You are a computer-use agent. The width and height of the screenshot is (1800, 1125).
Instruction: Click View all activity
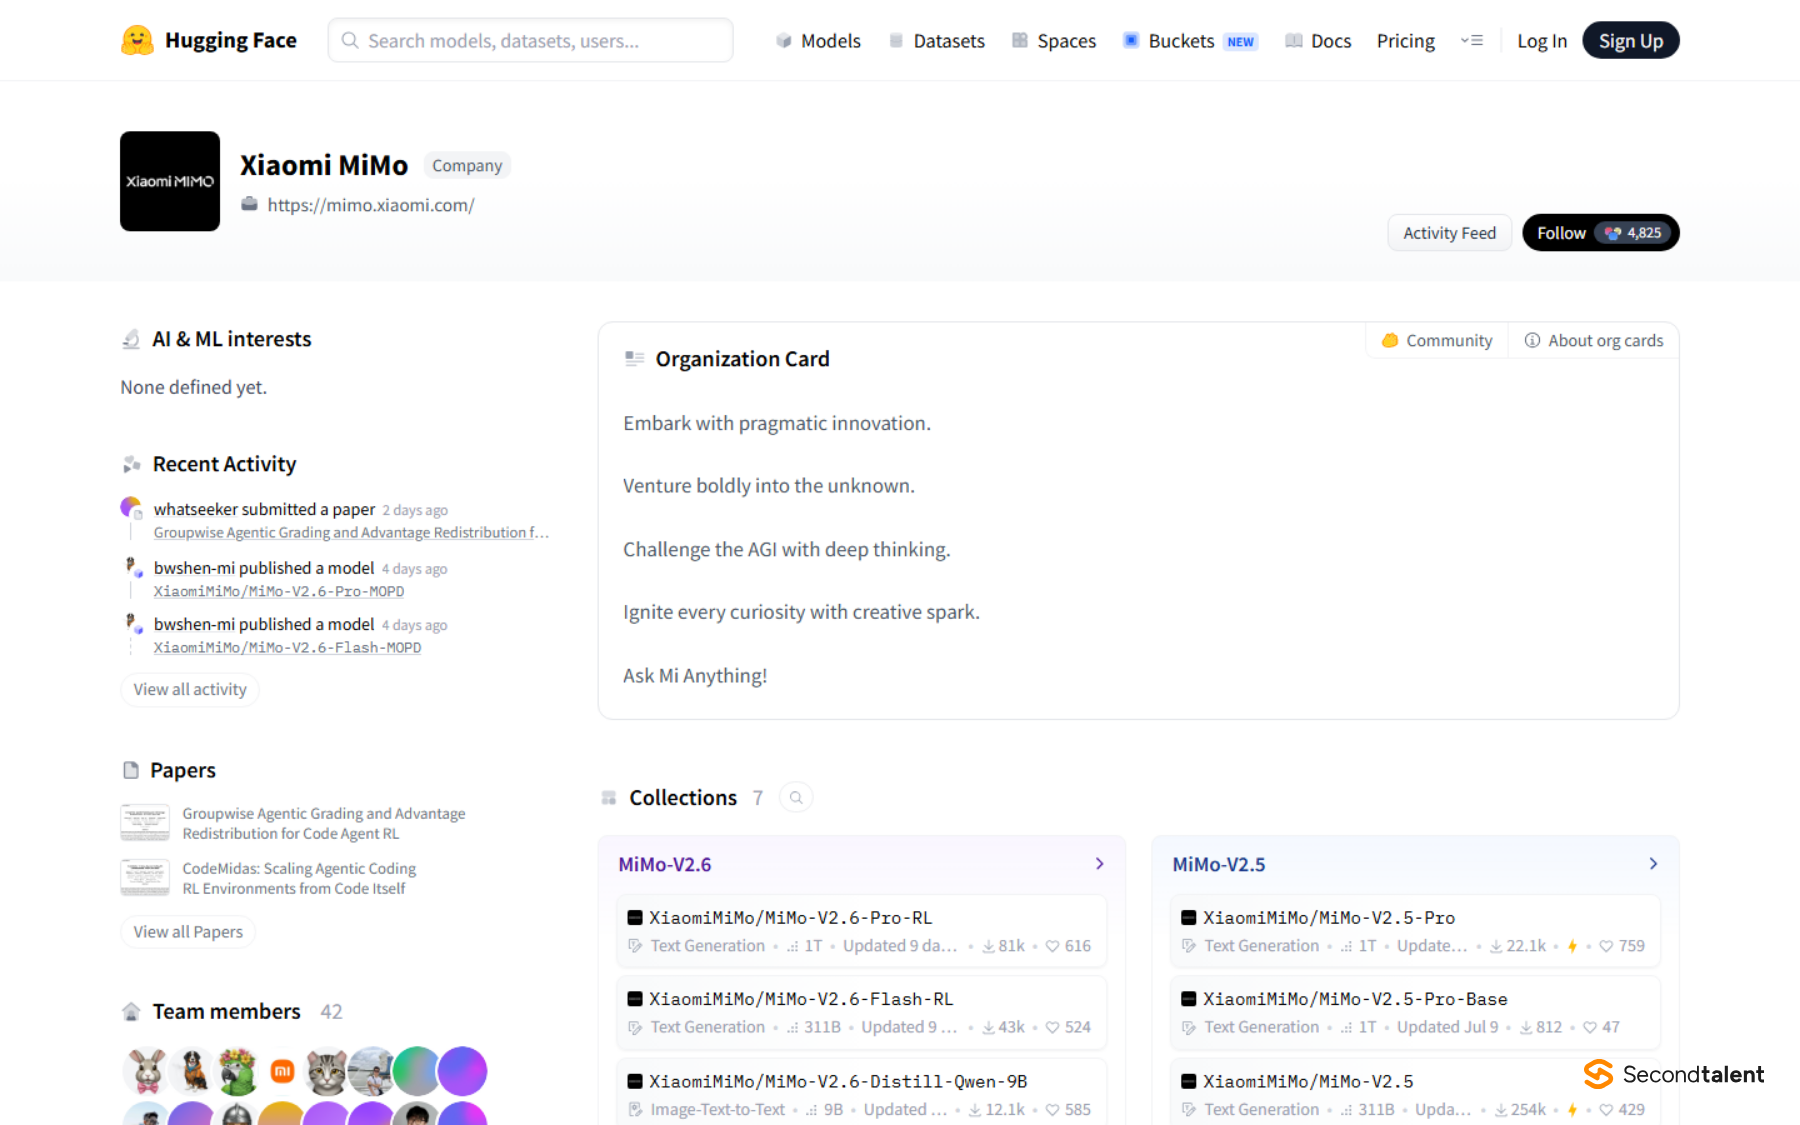click(x=190, y=690)
